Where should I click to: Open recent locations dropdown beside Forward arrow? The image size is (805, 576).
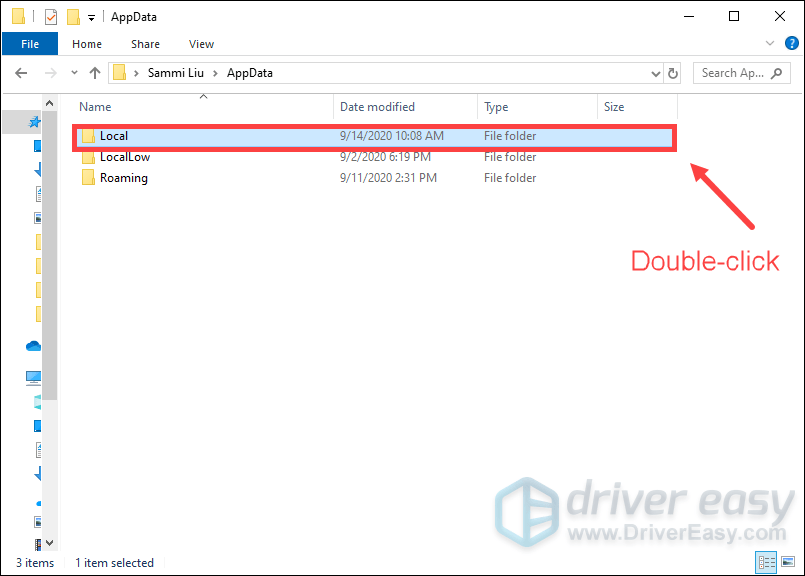point(73,73)
